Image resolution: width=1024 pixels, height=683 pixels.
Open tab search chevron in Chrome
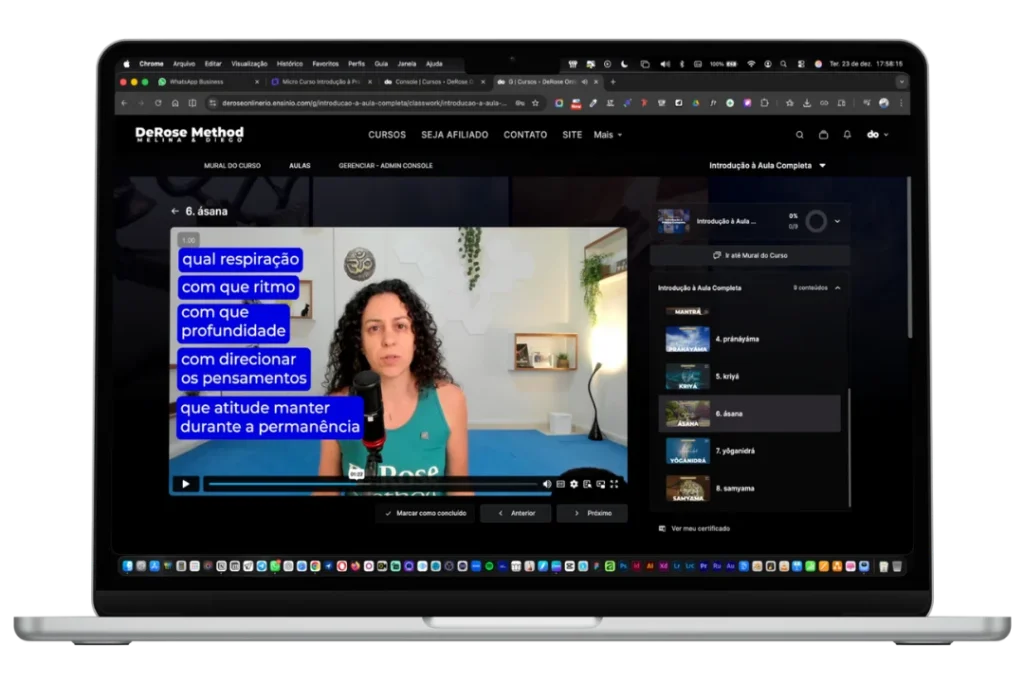pyautogui.click(x=901, y=82)
